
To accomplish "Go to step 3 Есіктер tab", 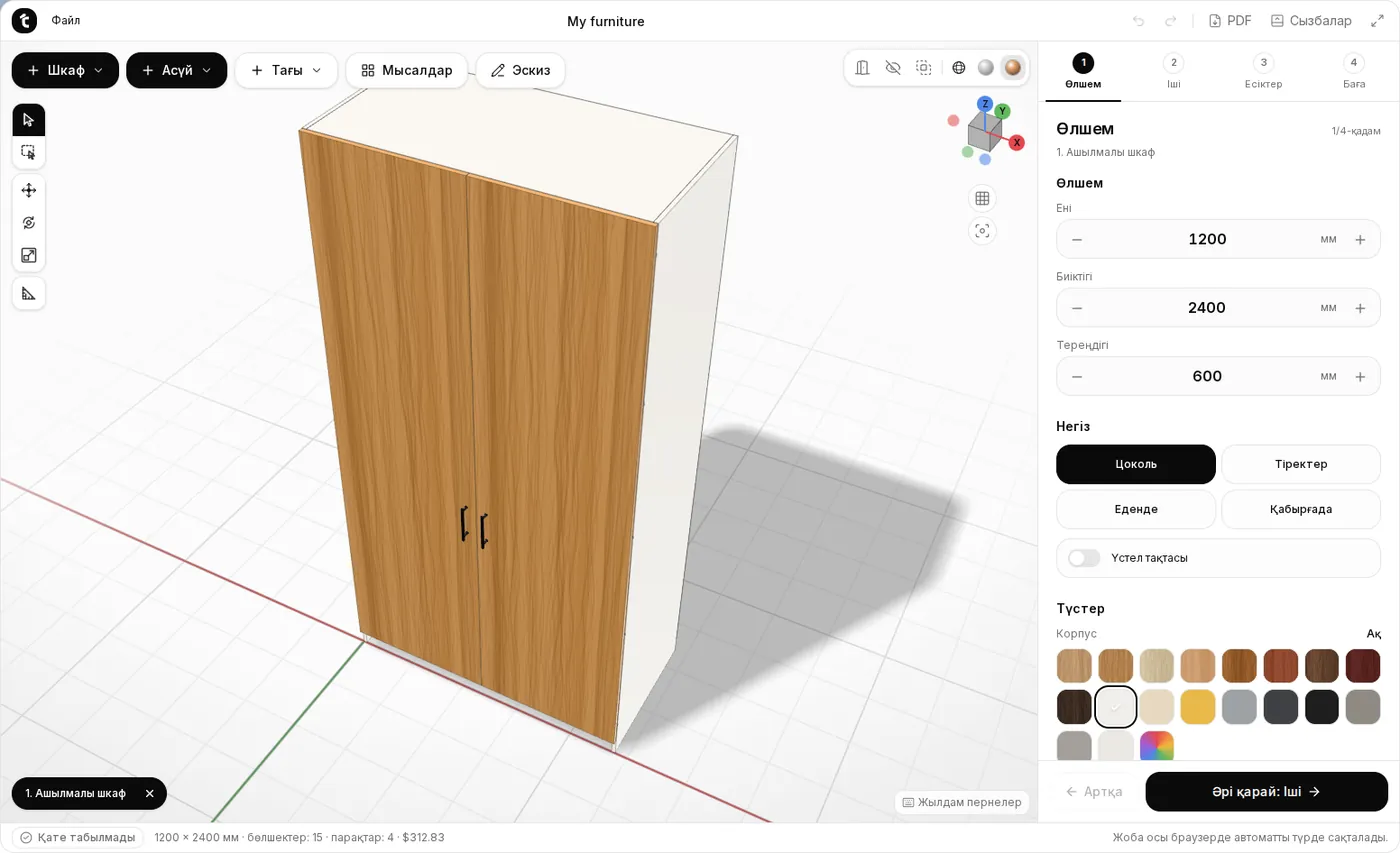I will pos(1263,72).
